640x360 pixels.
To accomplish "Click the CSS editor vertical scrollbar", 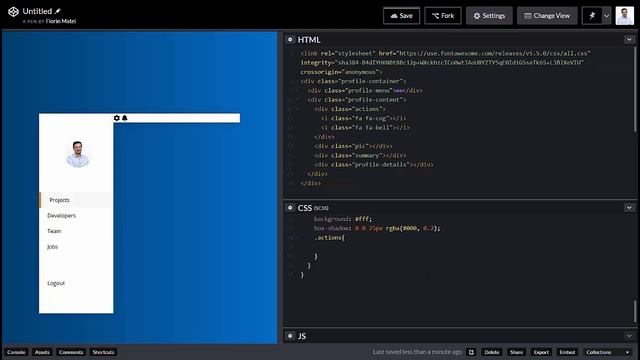I will (635, 311).
